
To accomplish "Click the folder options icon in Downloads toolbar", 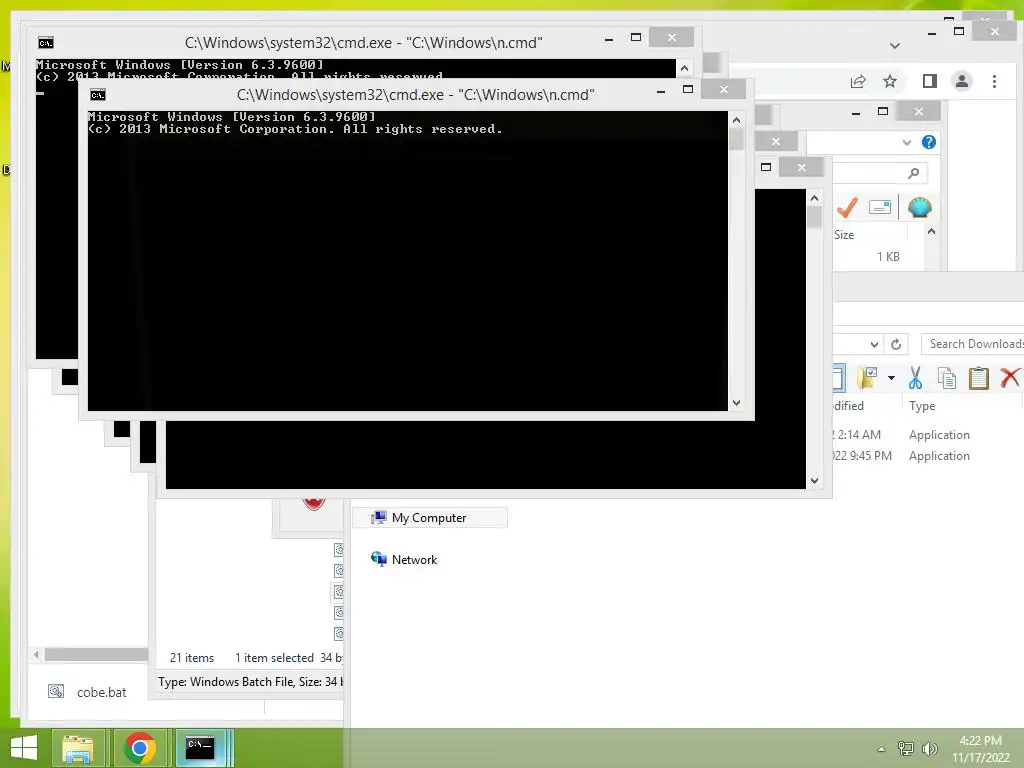I will click(867, 377).
